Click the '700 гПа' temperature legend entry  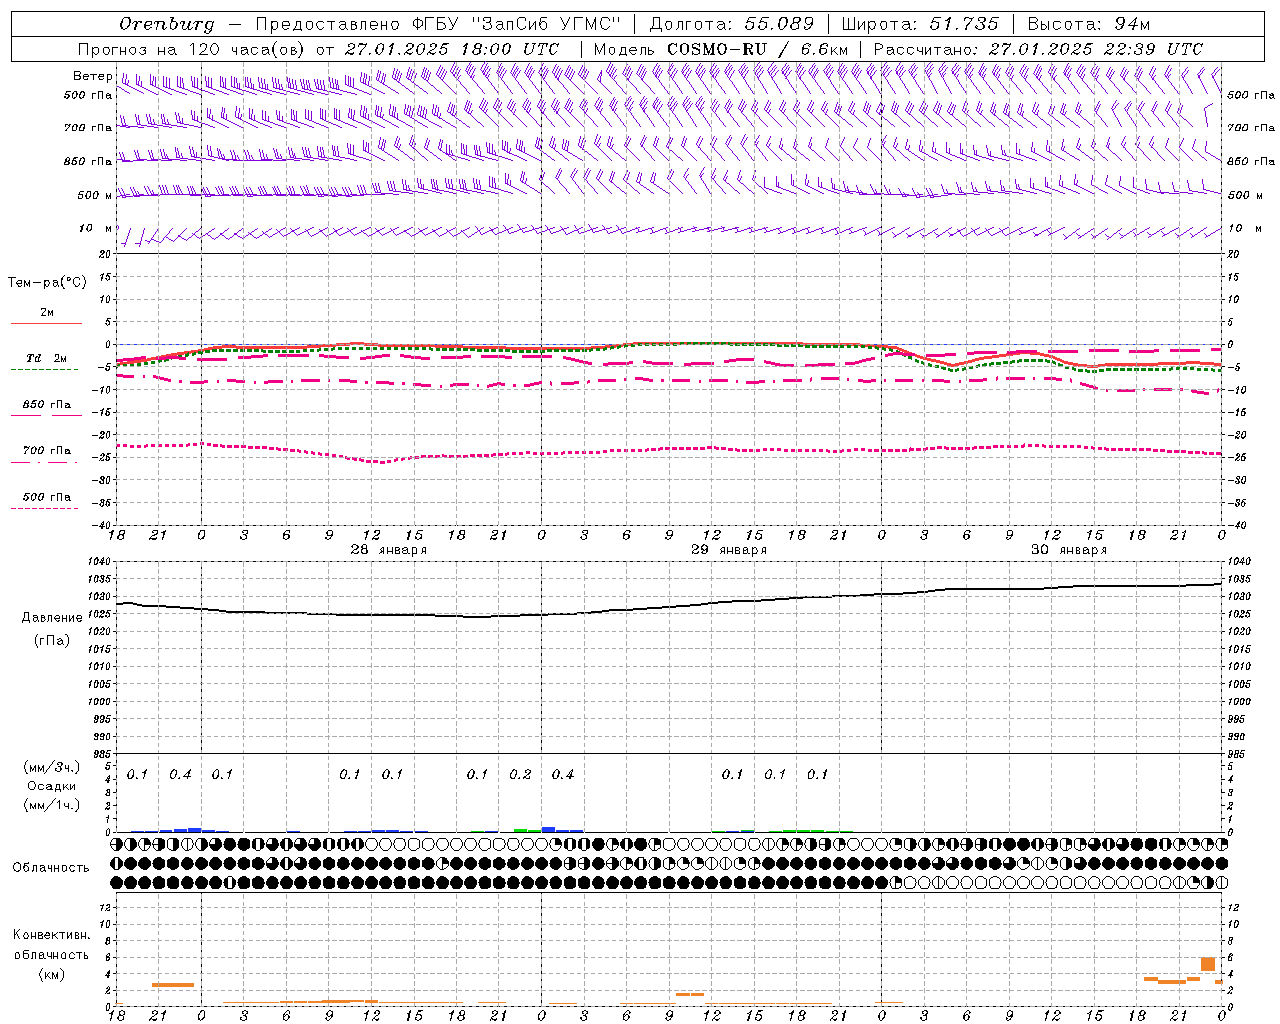46,451
